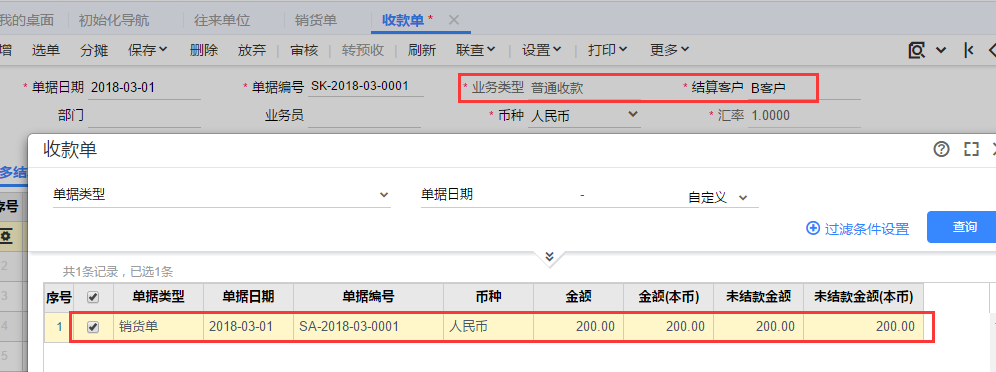
Task: Click the document search magnifier icon
Action: pos(916,51)
